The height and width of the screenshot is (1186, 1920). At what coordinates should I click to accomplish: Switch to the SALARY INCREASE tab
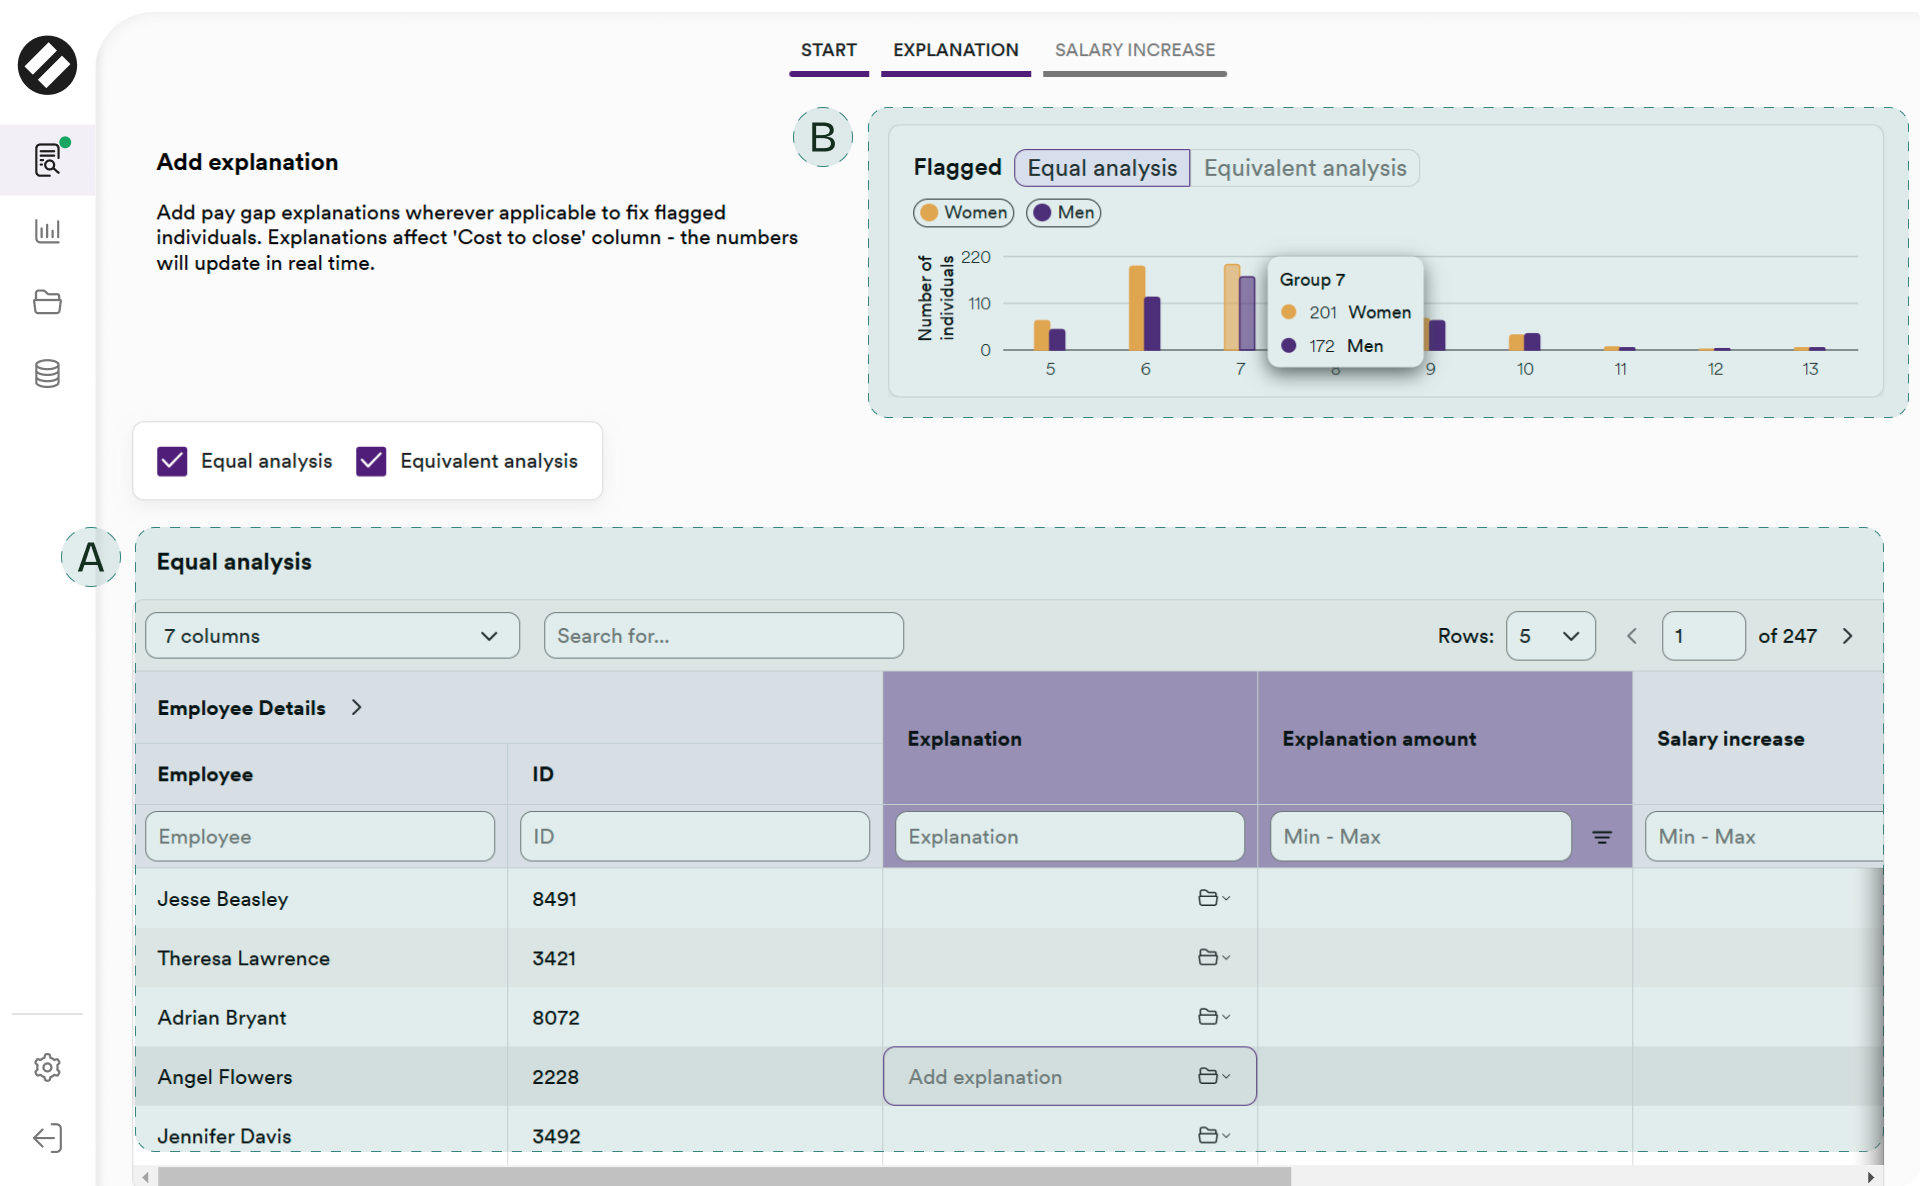tap(1134, 51)
